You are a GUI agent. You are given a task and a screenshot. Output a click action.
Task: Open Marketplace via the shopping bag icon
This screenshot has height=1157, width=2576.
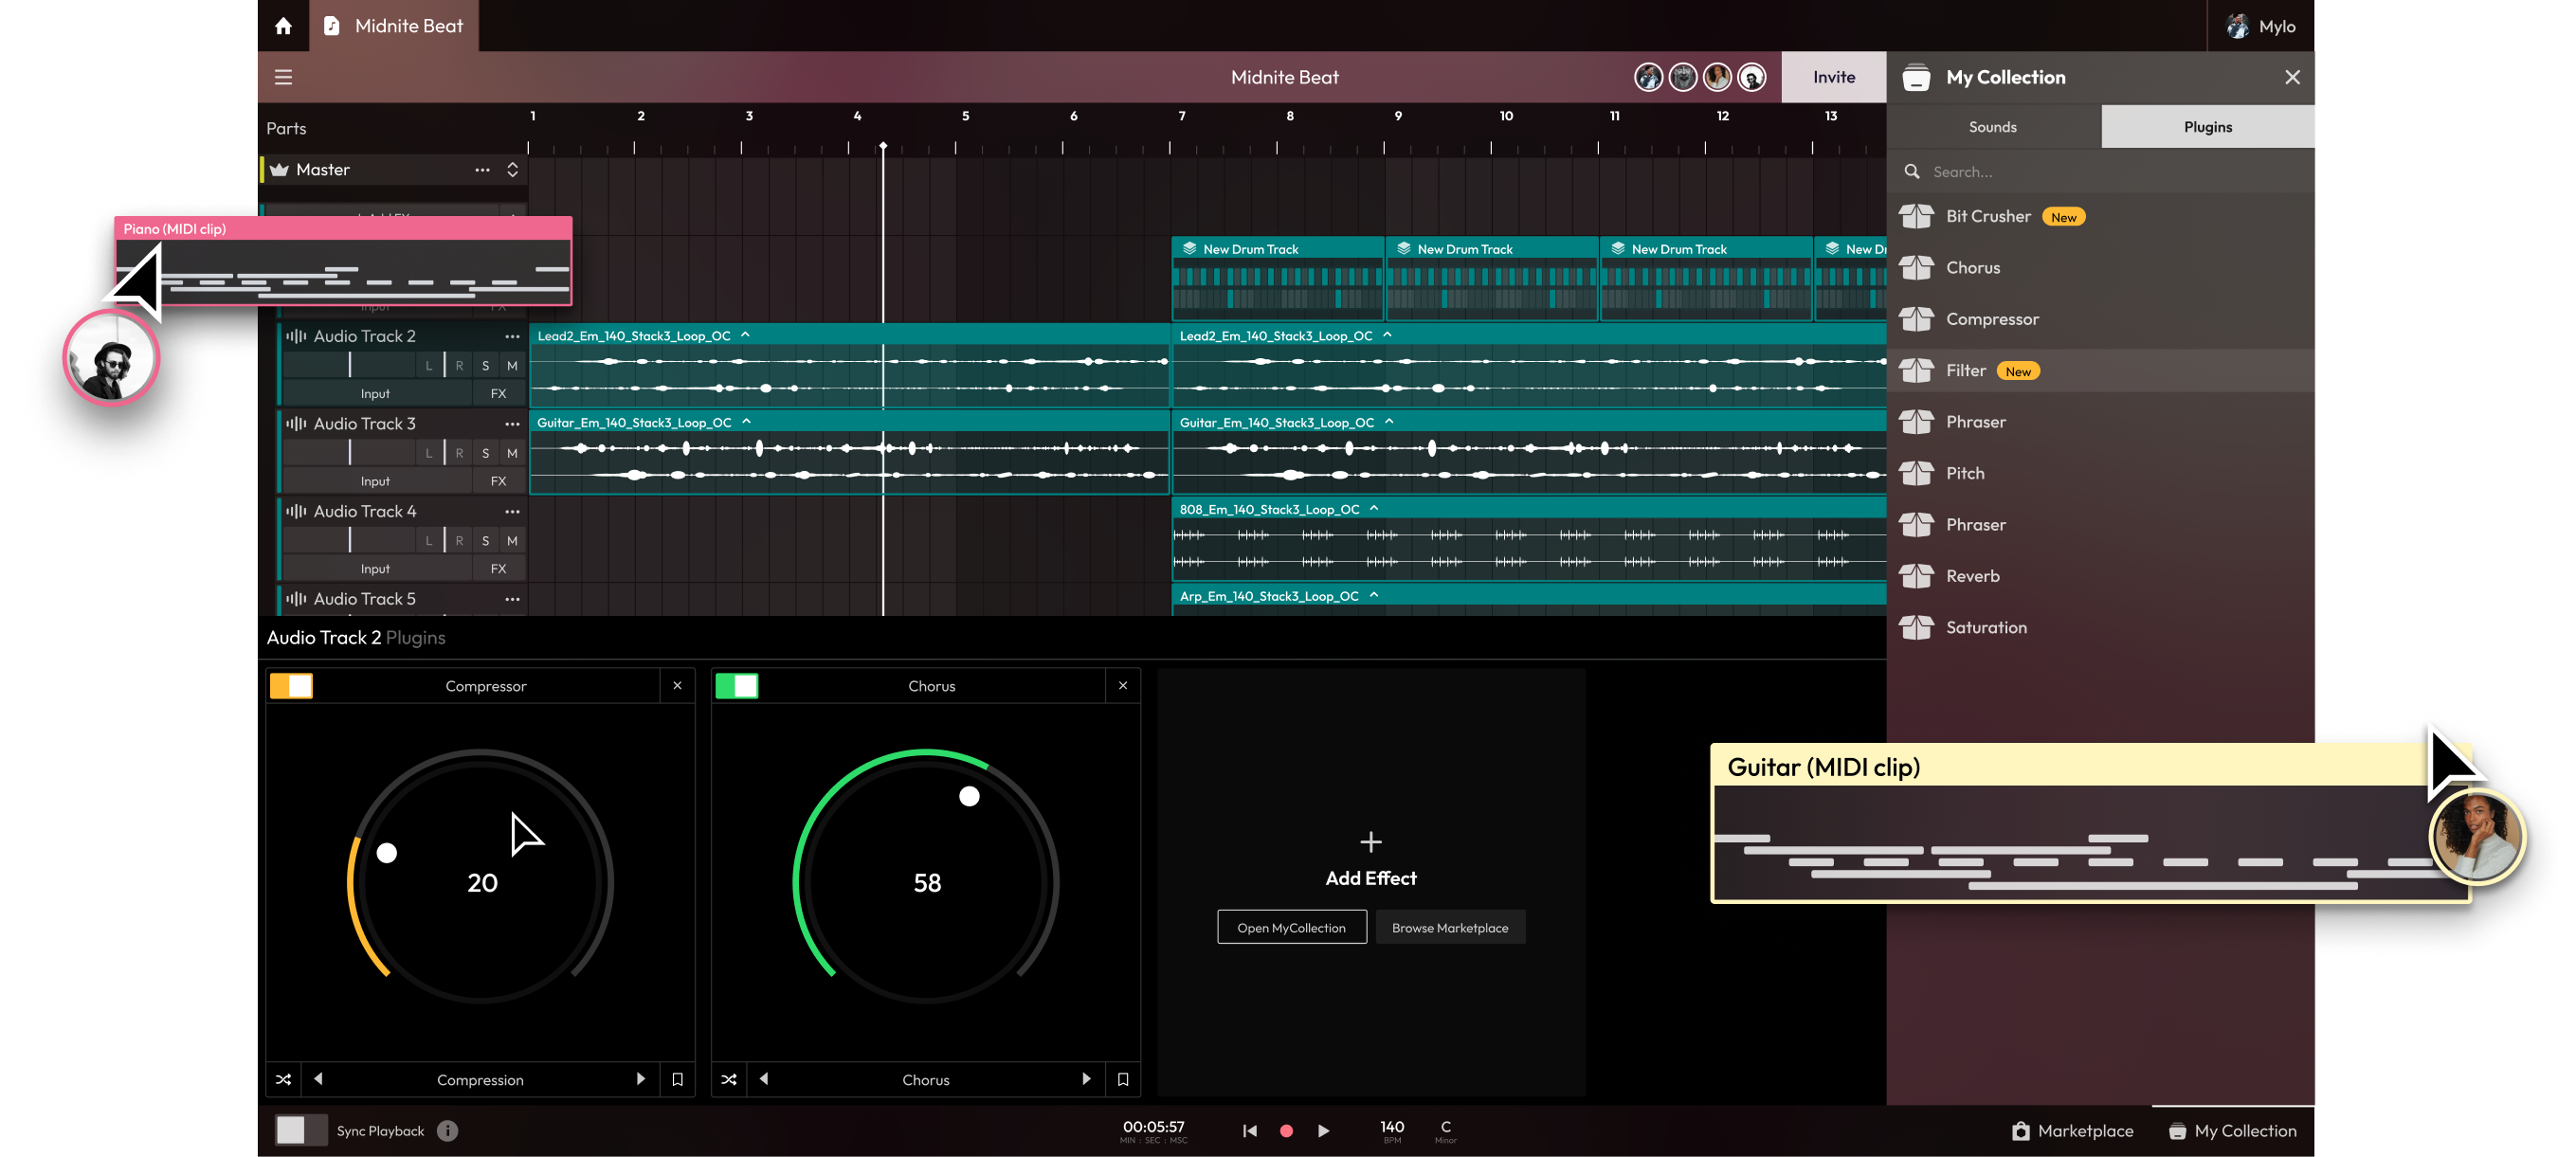click(2022, 1130)
